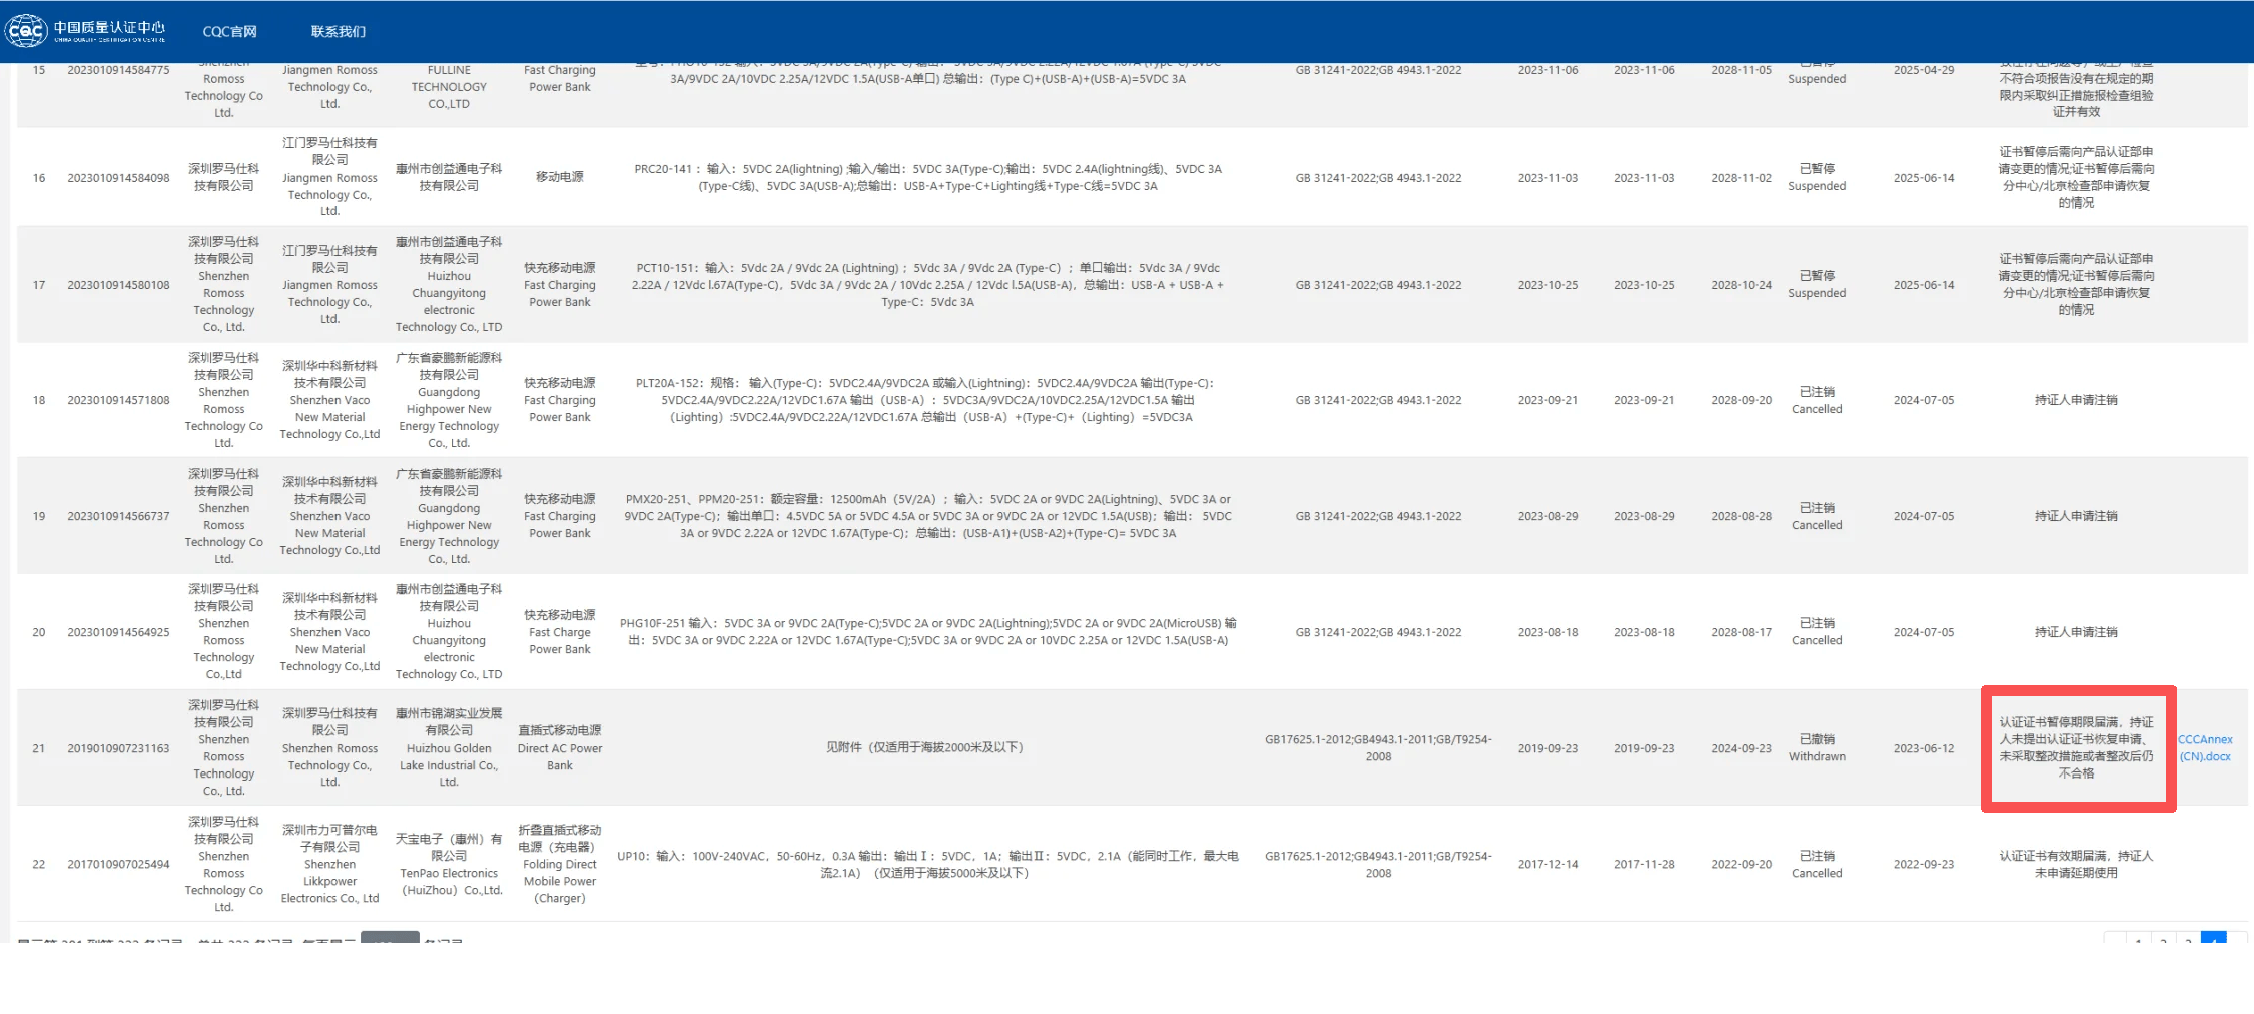The image size is (2254, 1014).
Task: Click expiry date 2024-09-23
Action: coord(1741,748)
